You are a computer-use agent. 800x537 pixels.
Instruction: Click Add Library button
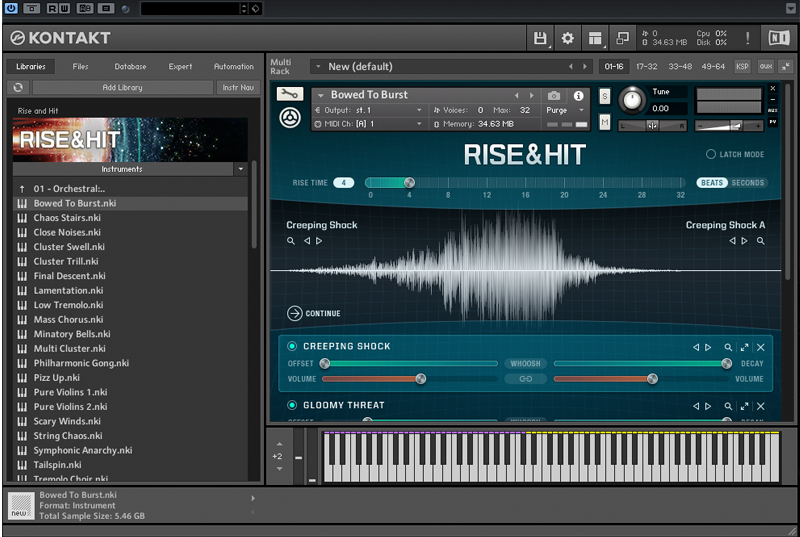coord(122,87)
